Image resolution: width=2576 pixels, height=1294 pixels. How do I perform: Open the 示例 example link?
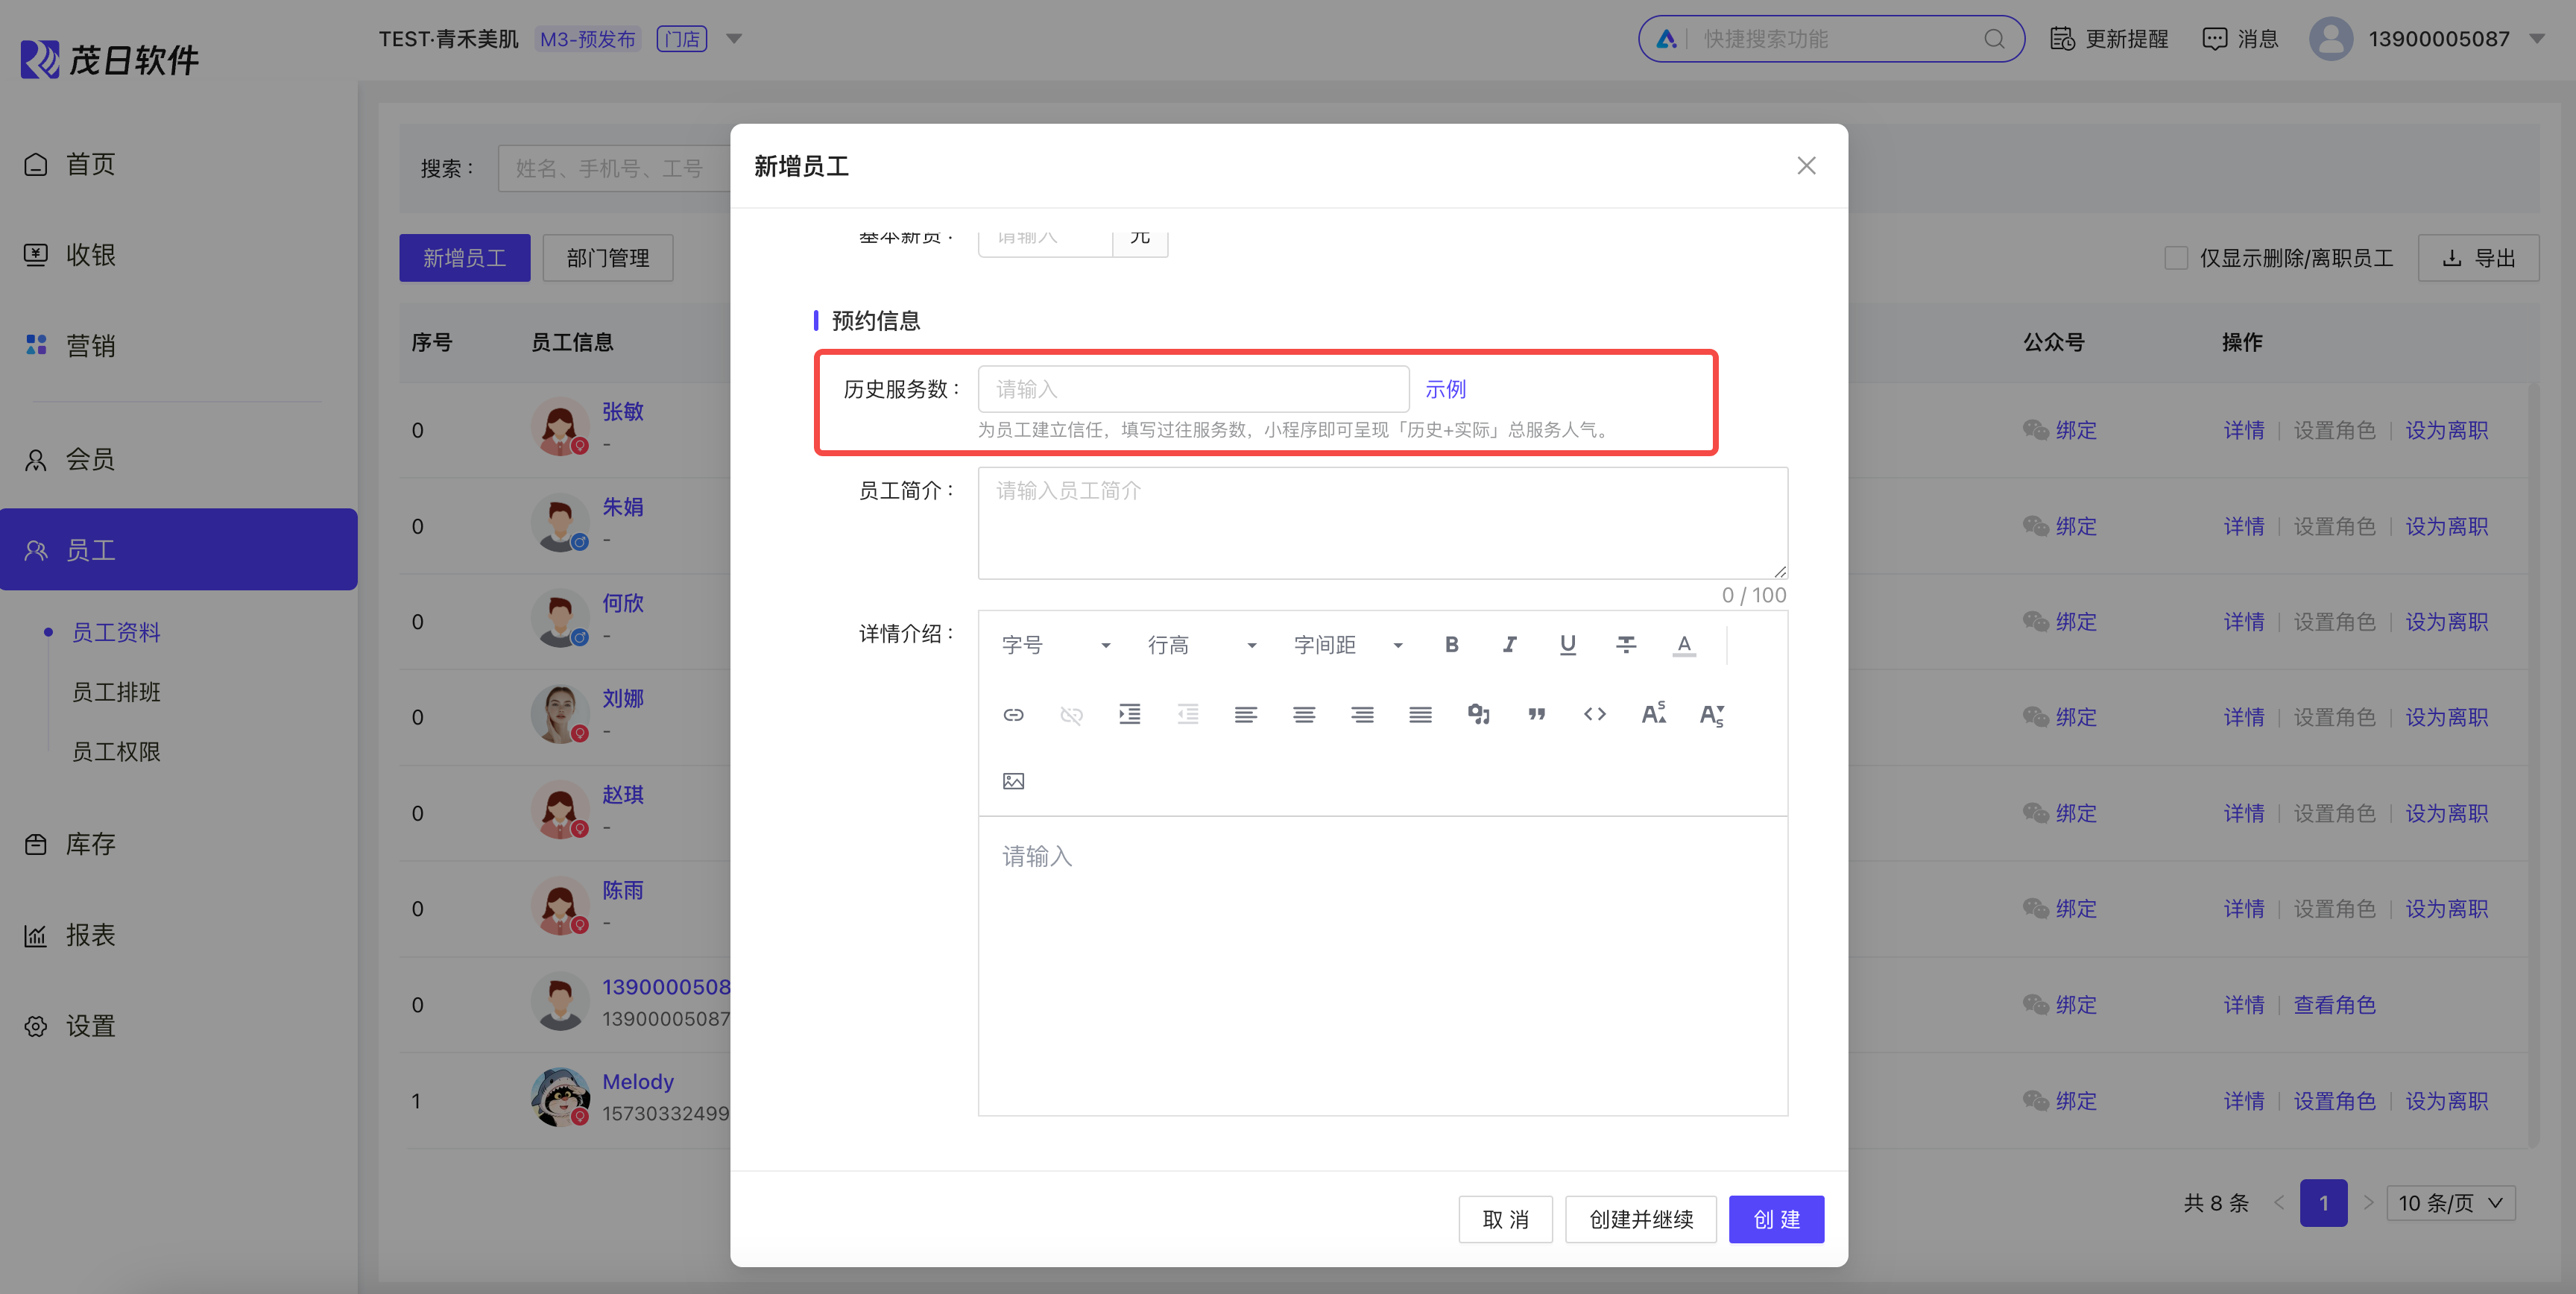click(1445, 389)
